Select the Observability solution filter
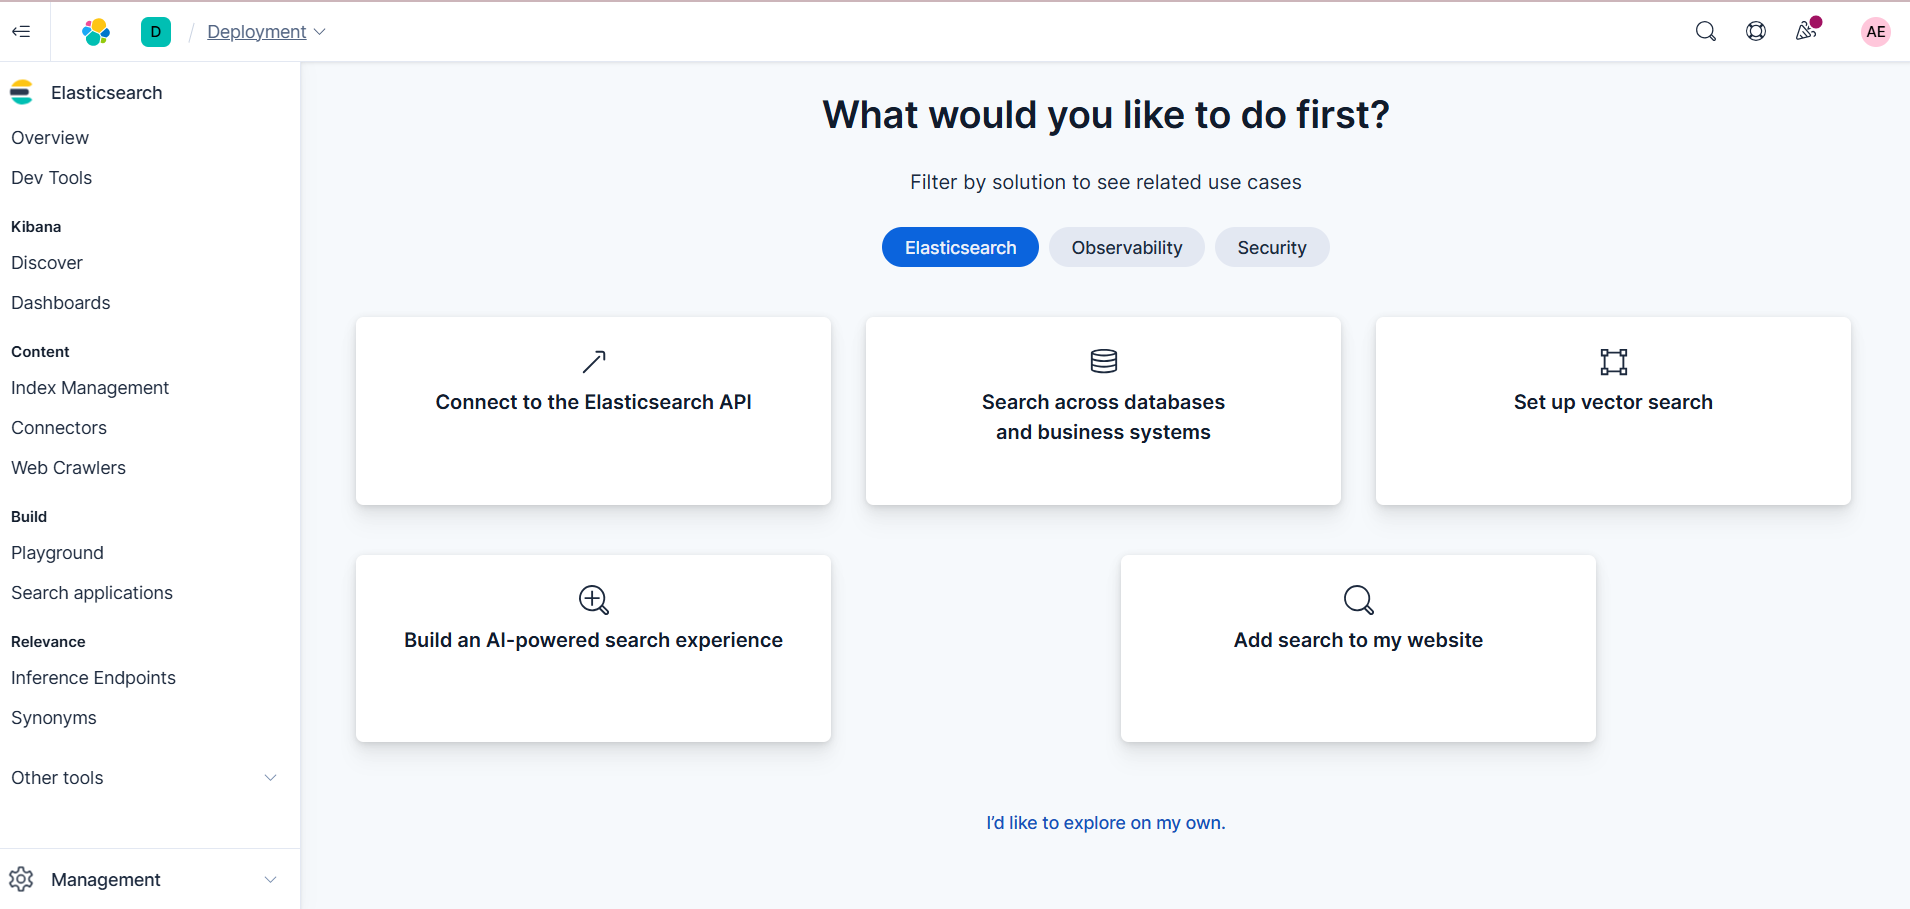The image size is (1910, 909). 1126,247
